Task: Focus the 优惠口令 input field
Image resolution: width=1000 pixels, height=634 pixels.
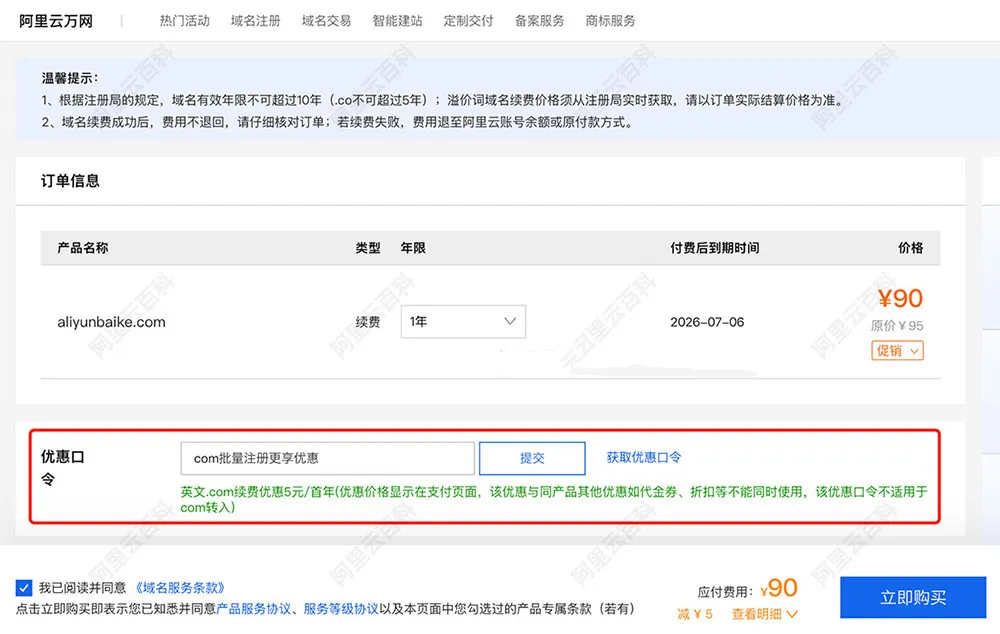Action: 327,458
